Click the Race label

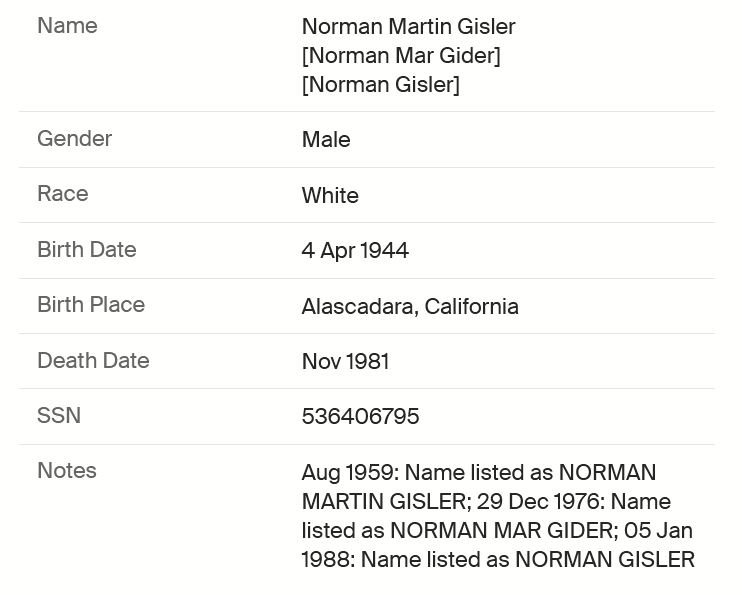point(62,194)
